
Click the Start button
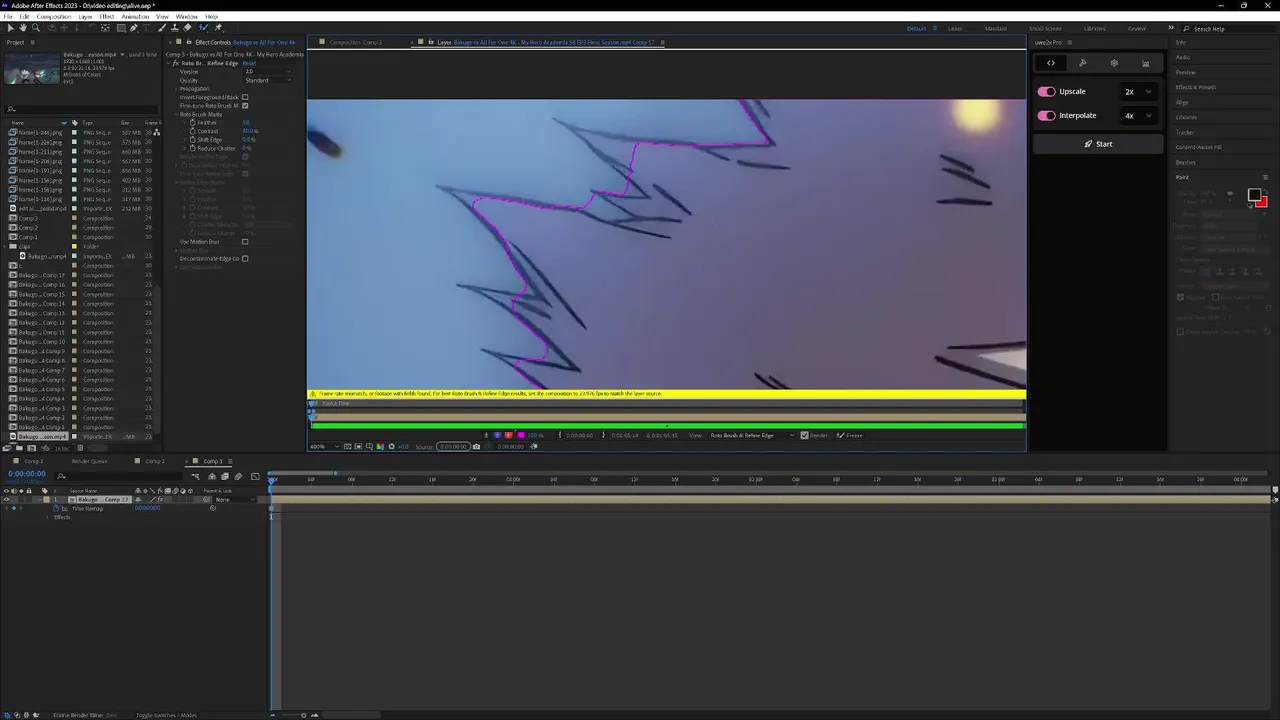(1098, 144)
